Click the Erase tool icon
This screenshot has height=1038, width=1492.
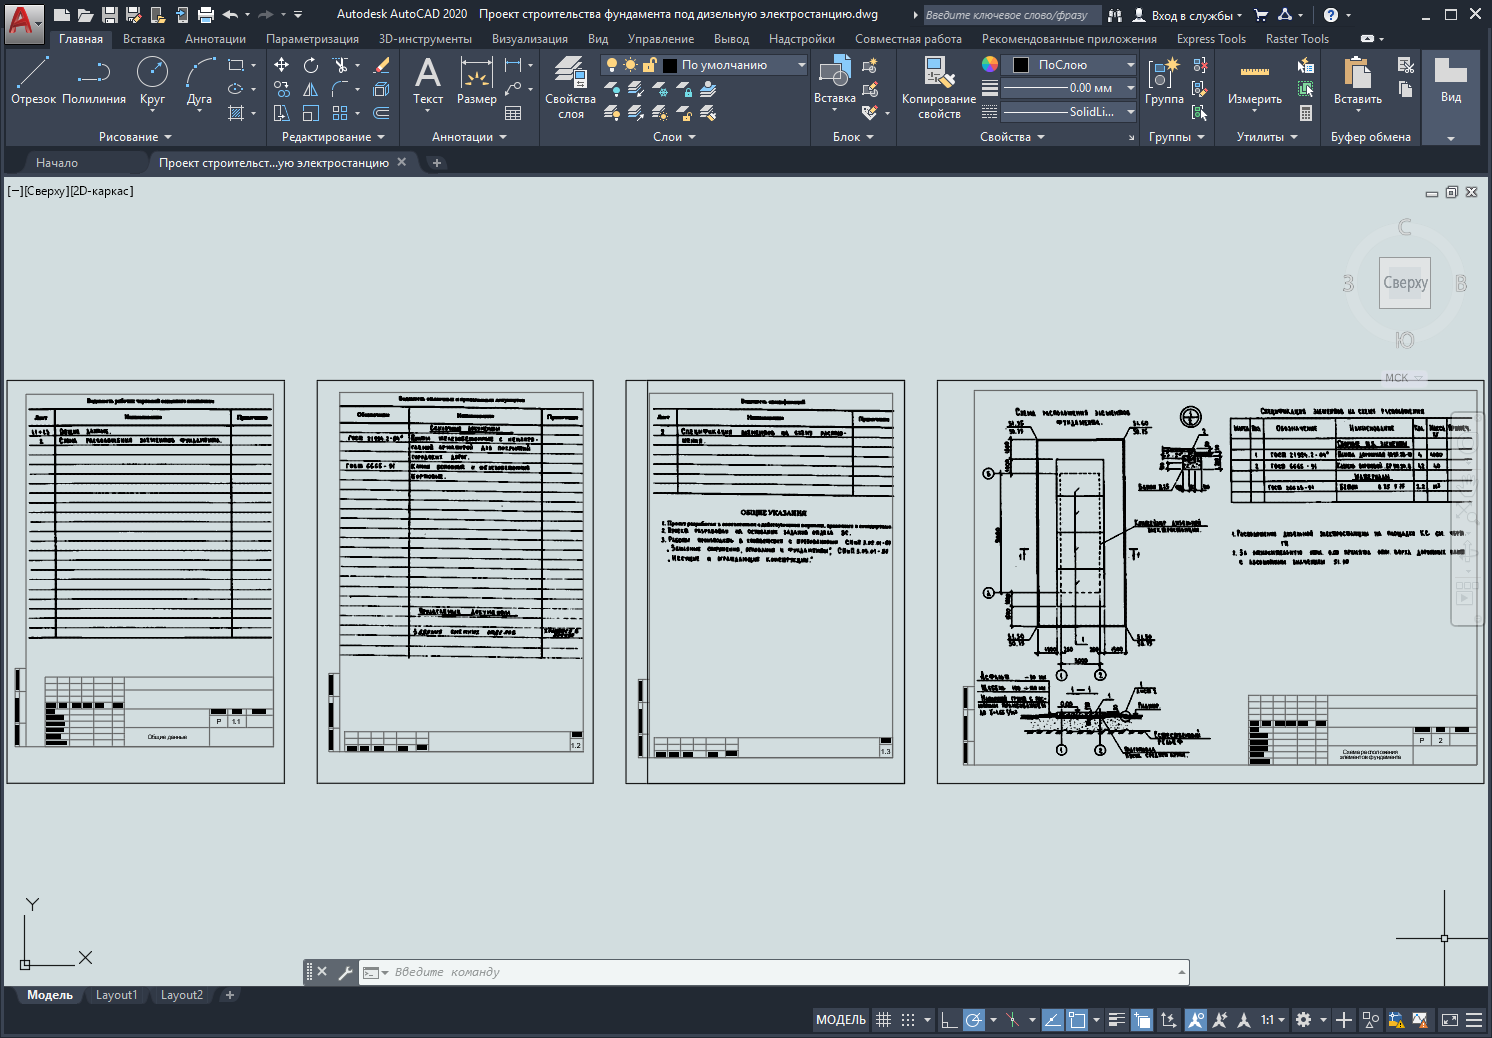[381, 65]
